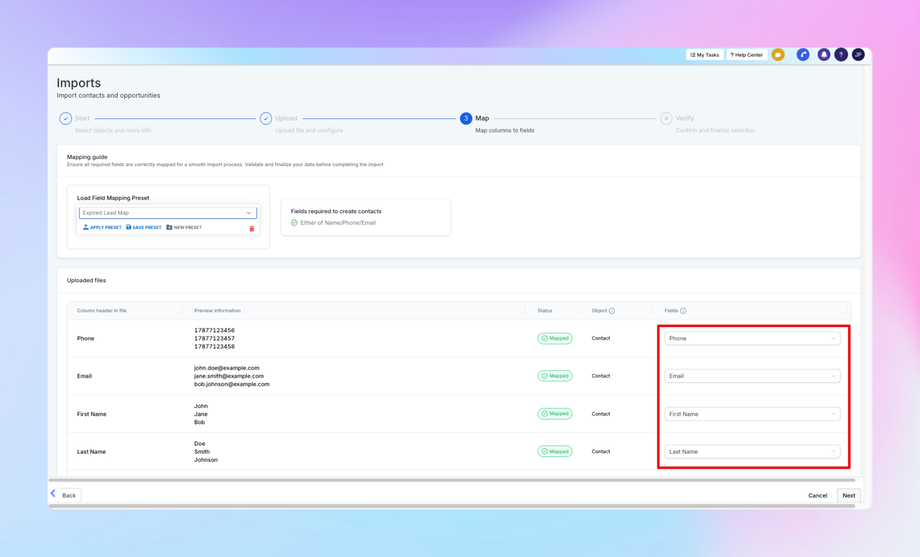
Task: Open the Email field mapping dropdown
Action: click(x=752, y=376)
